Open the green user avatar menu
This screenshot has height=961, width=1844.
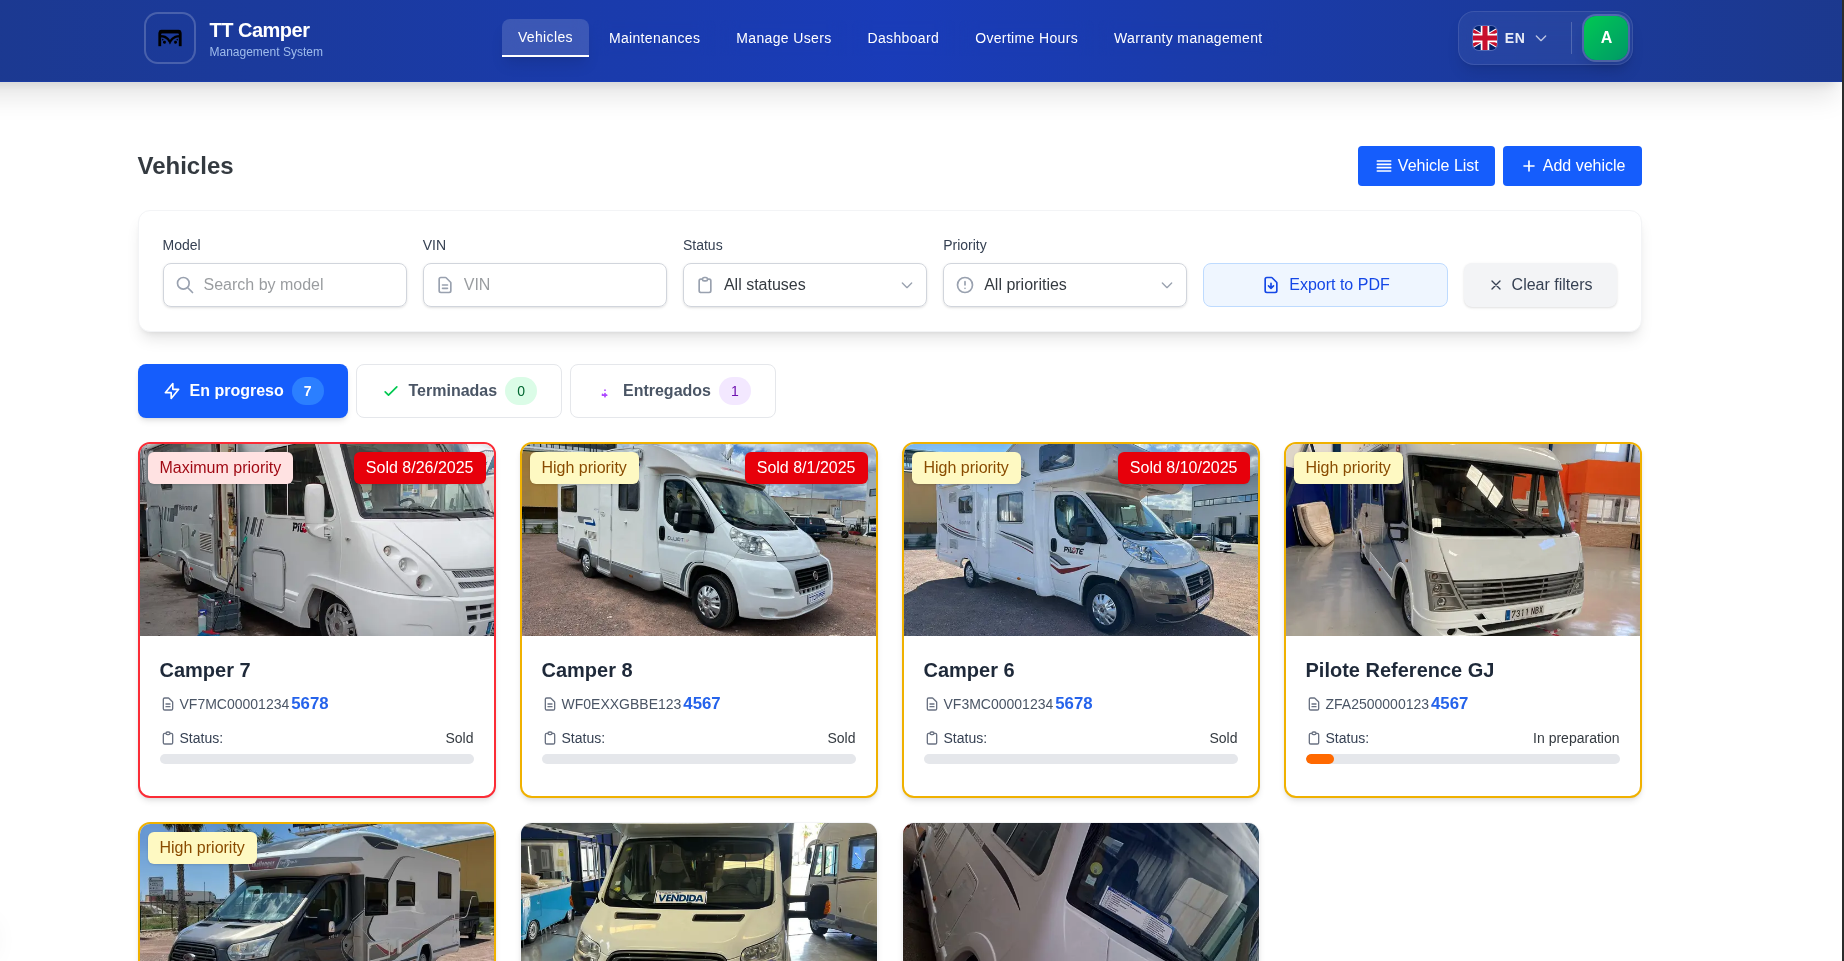1606,38
